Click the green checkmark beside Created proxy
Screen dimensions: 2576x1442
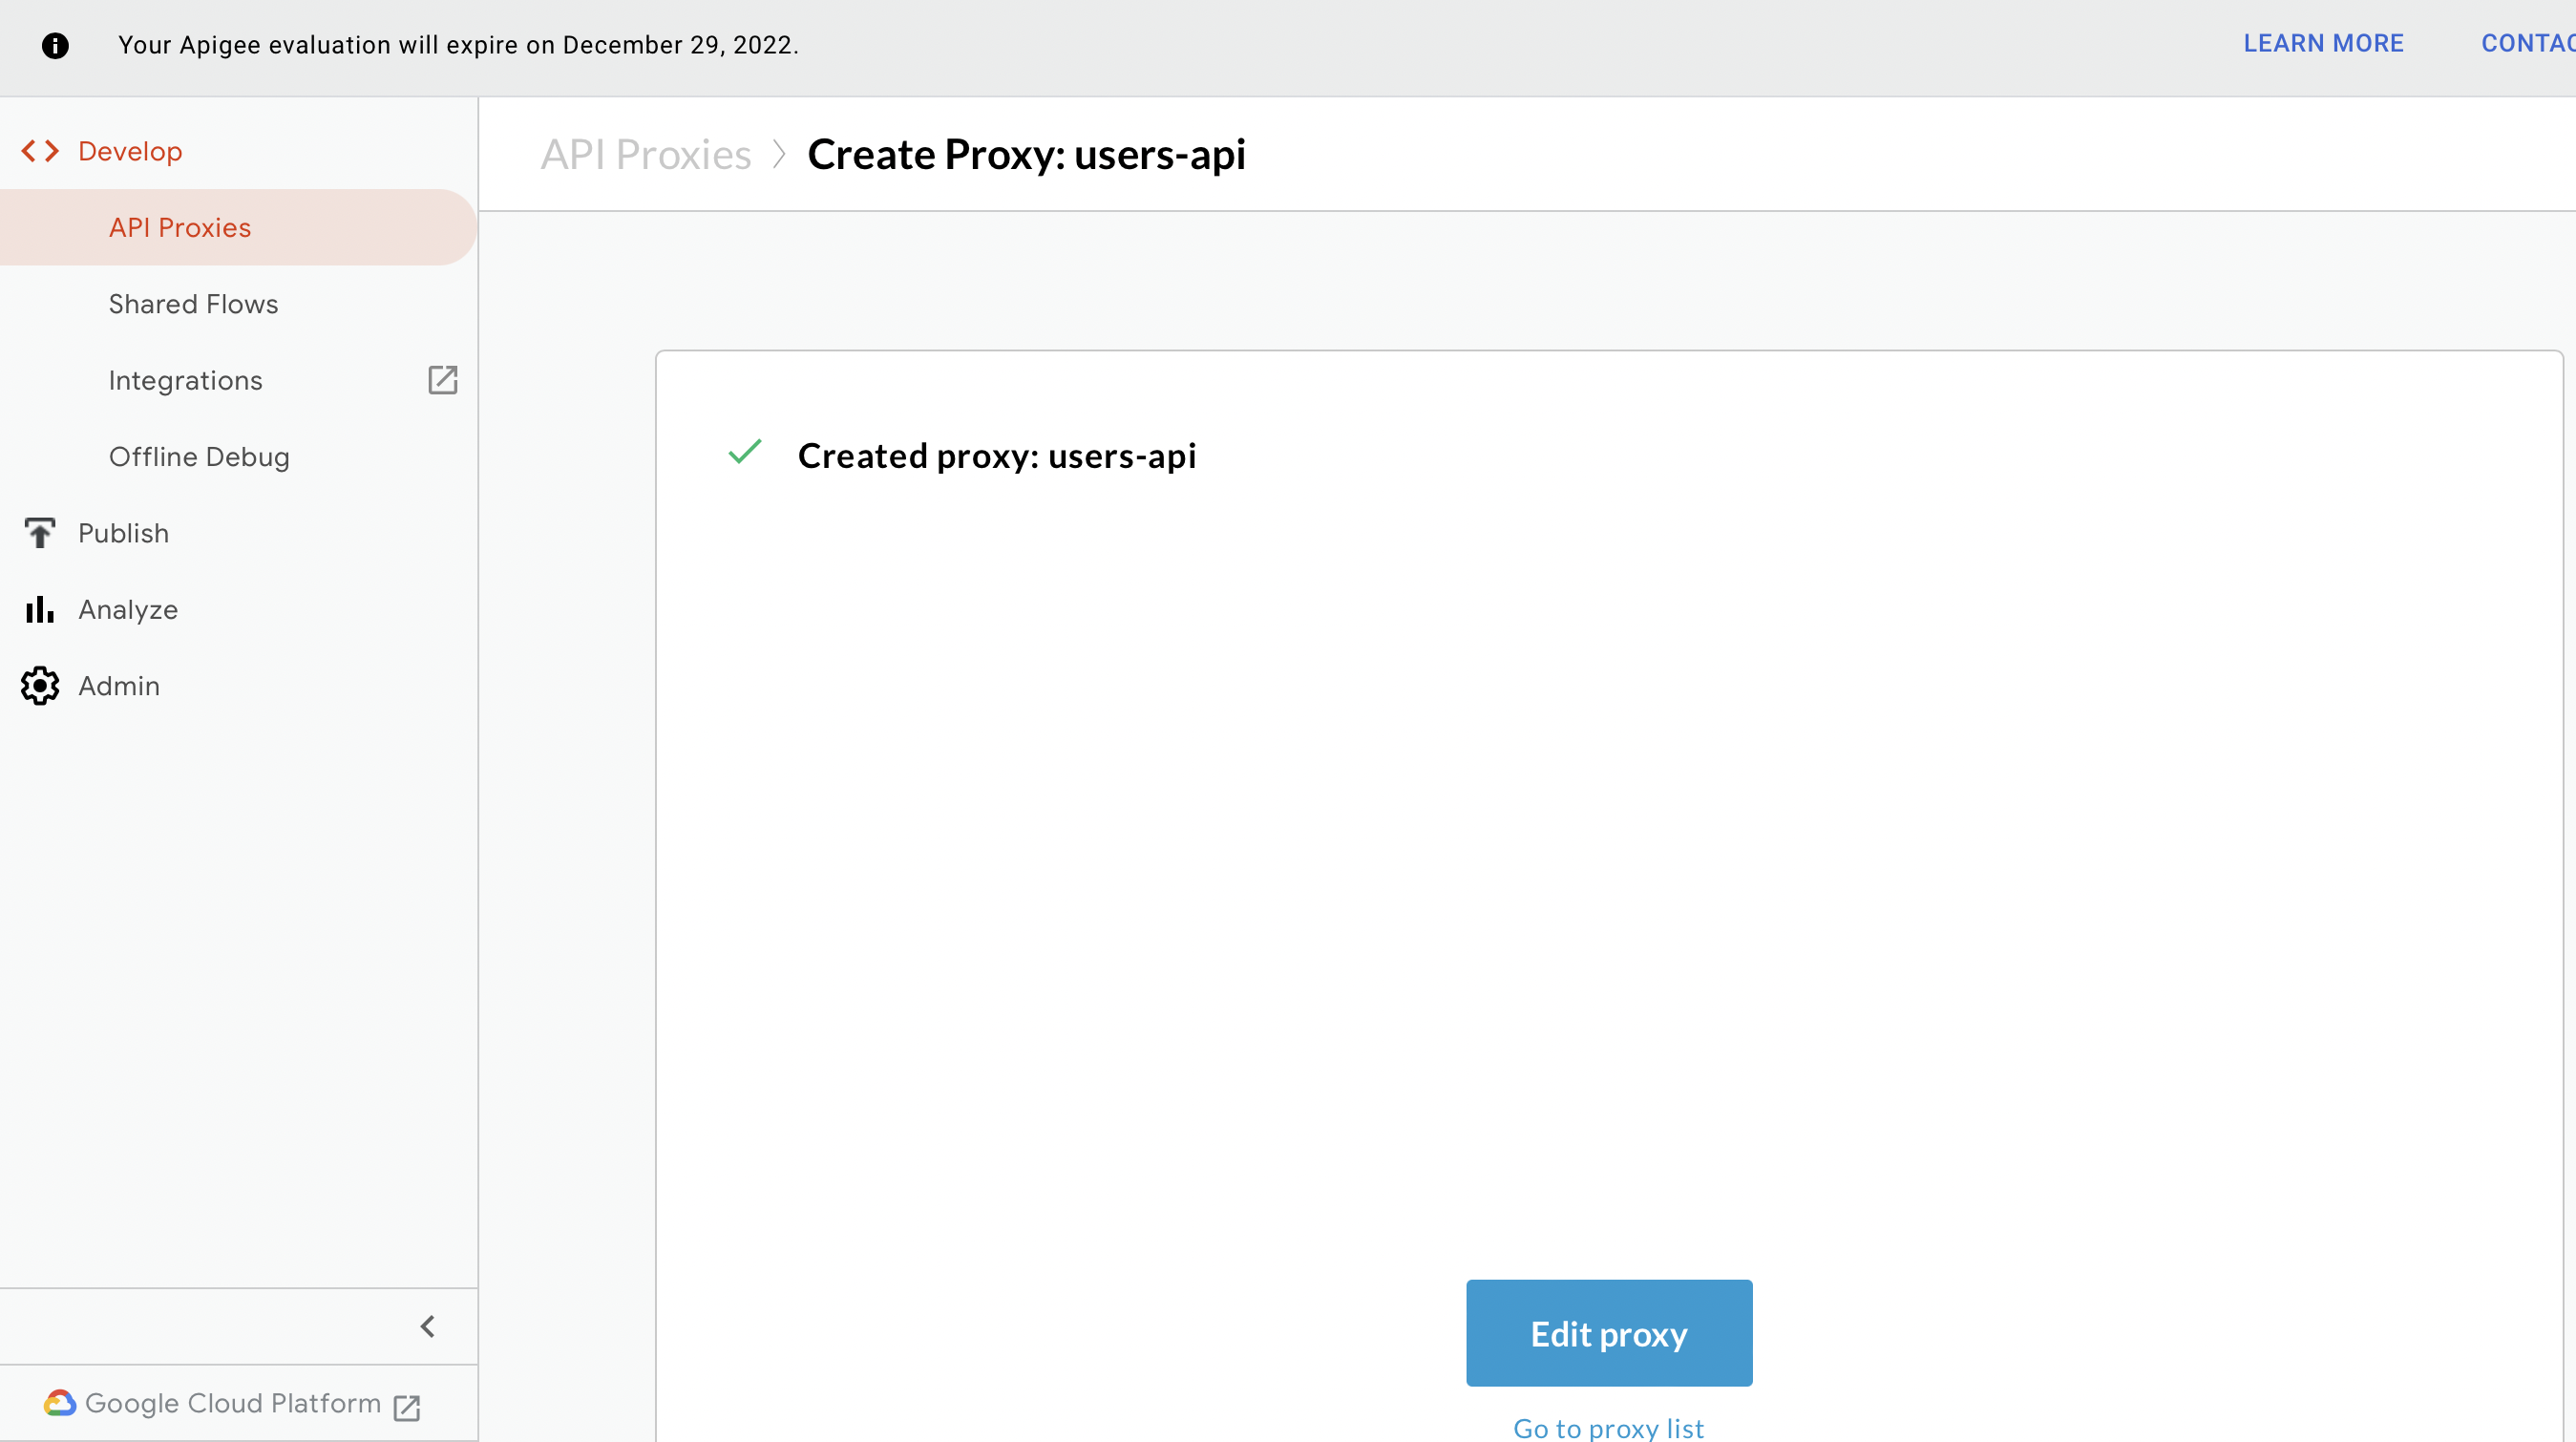pyautogui.click(x=745, y=453)
